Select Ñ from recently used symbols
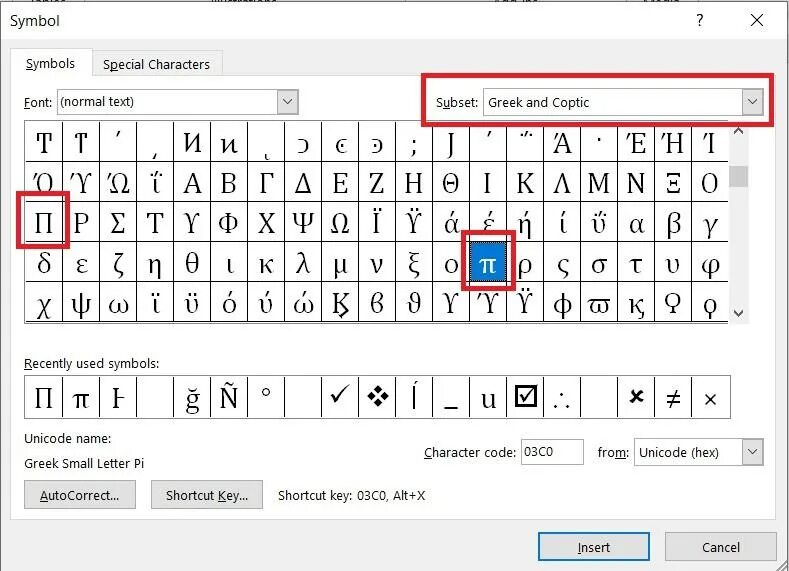 click(229, 397)
